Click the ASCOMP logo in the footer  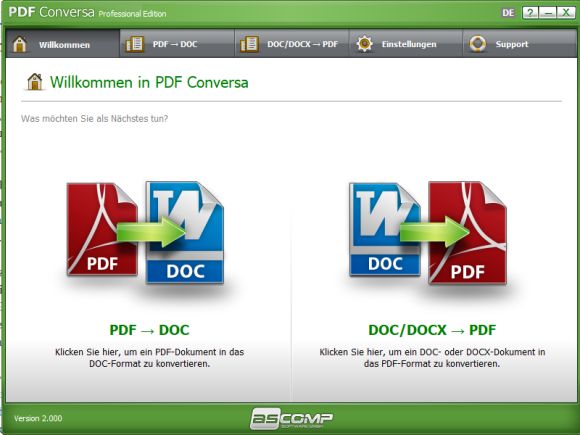tap(291, 418)
